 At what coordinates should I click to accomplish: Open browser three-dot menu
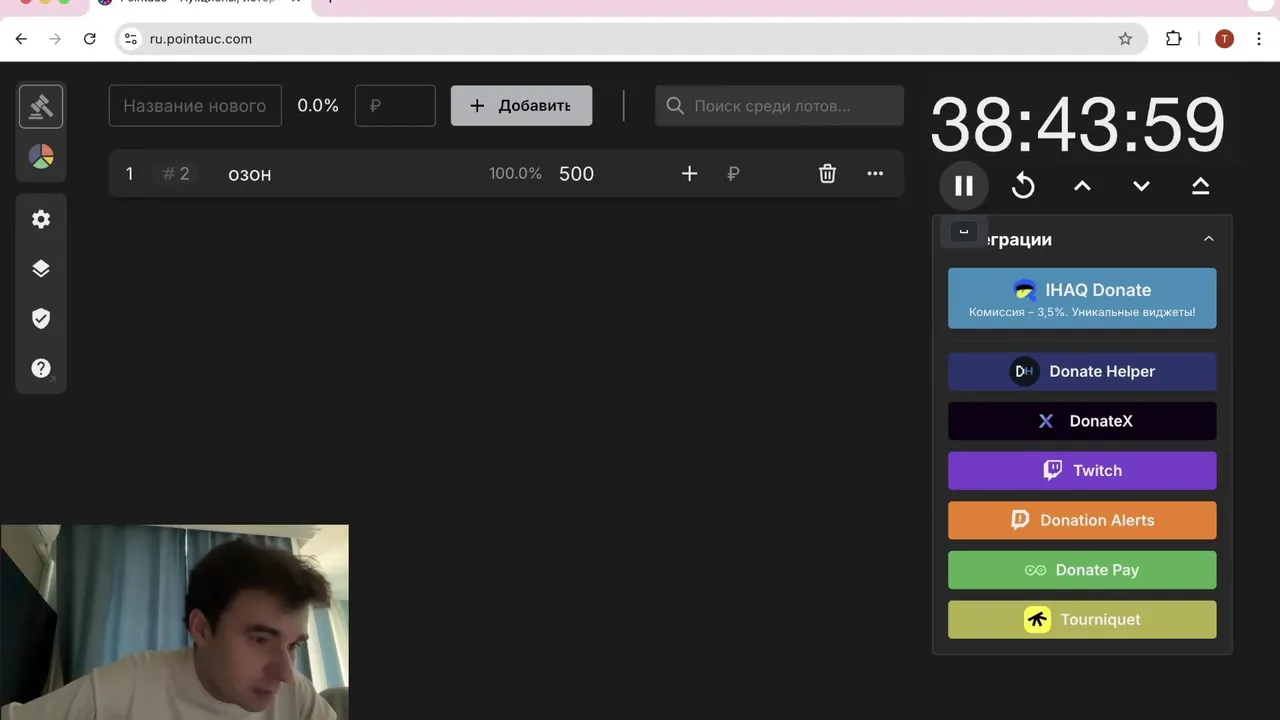pyautogui.click(x=1259, y=39)
